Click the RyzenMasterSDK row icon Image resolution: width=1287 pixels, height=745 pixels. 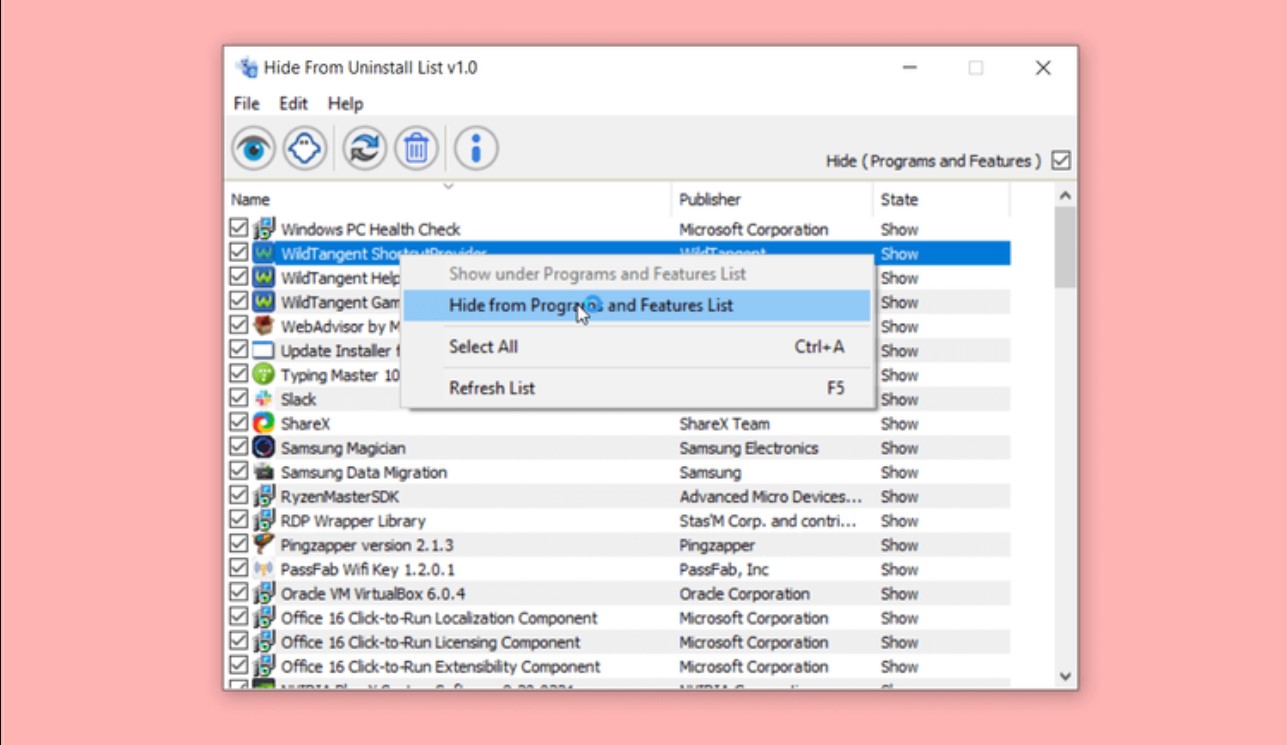coord(263,496)
